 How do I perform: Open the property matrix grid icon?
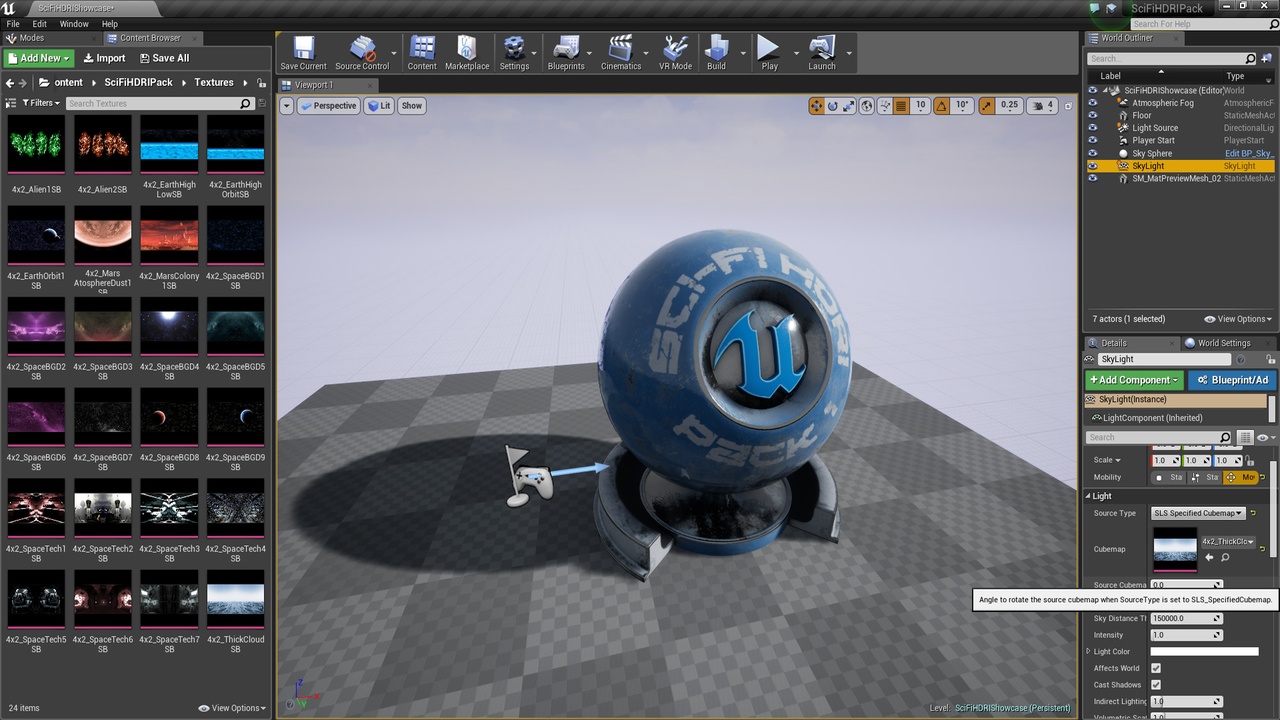tap(1245, 437)
